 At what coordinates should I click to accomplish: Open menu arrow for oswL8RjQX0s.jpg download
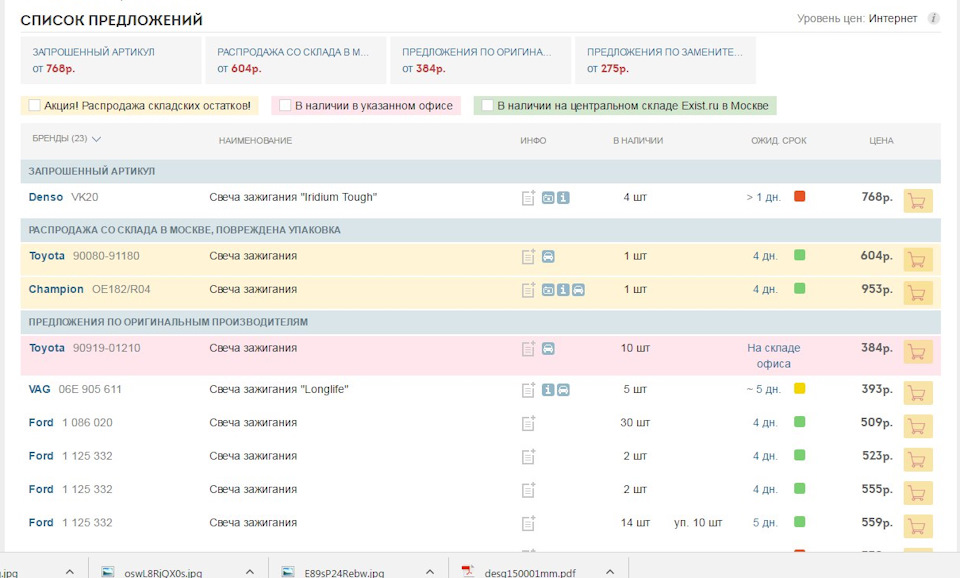coord(250,572)
